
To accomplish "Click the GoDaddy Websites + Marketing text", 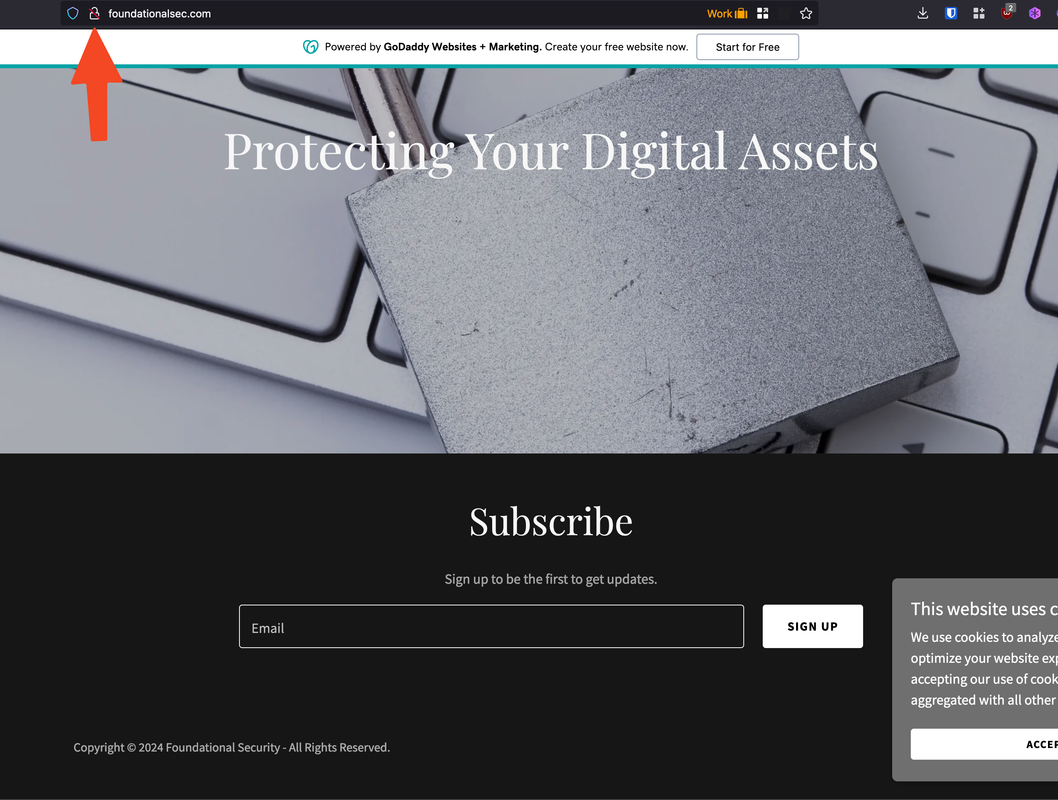I will click(x=462, y=47).
